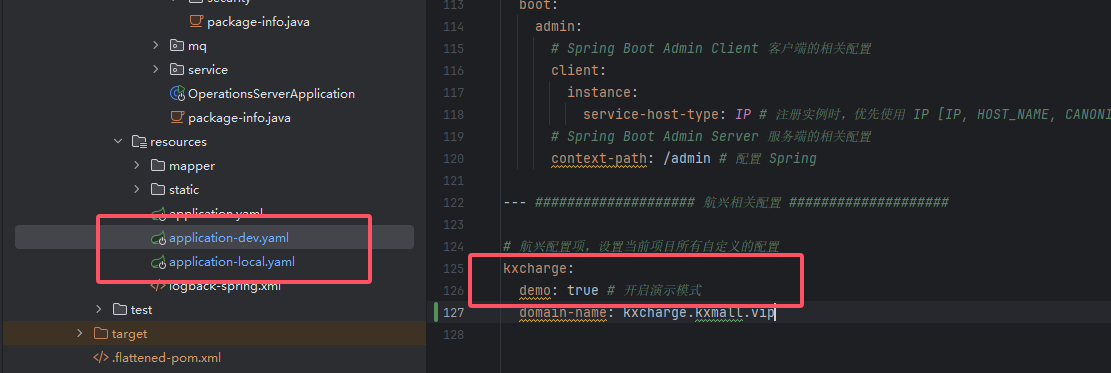The image size is (1111, 373).
Task: Click the orange target folder icon
Action: pyautogui.click(x=101, y=334)
